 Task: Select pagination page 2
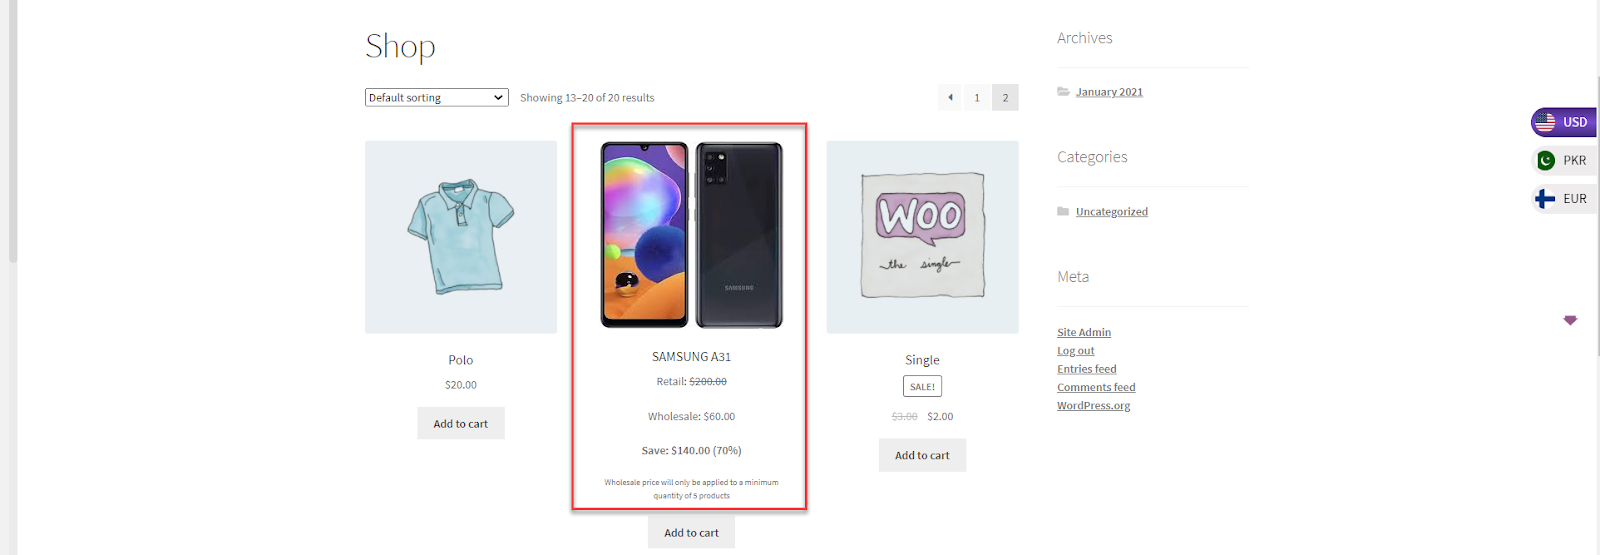pos(1005,97)
